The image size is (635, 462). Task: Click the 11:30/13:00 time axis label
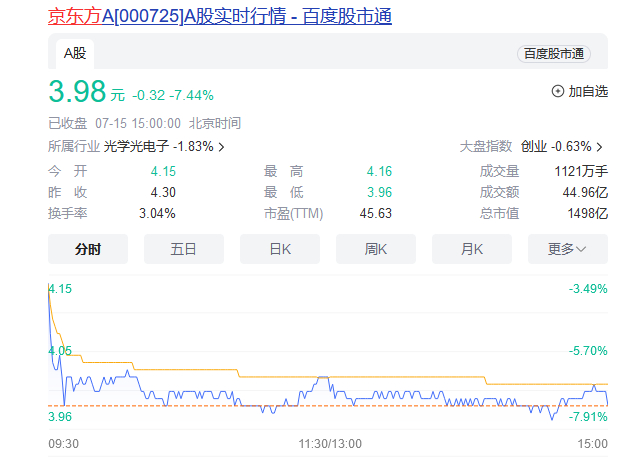pos(330,444)
